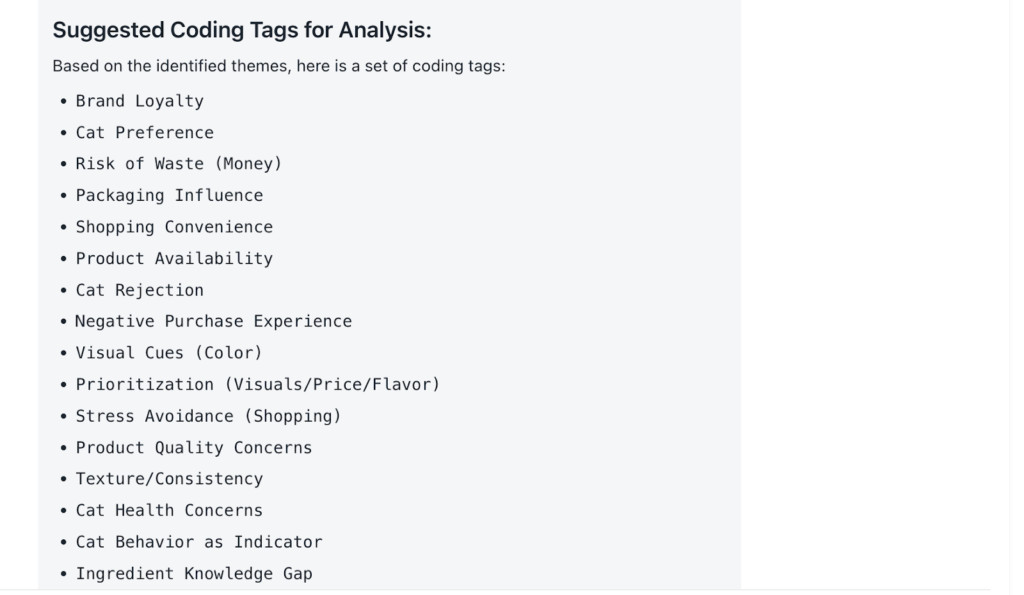Screen dimensions: 1024x595
Task: Click the "Shopping Convenience" tag
Action: point(174,227)
